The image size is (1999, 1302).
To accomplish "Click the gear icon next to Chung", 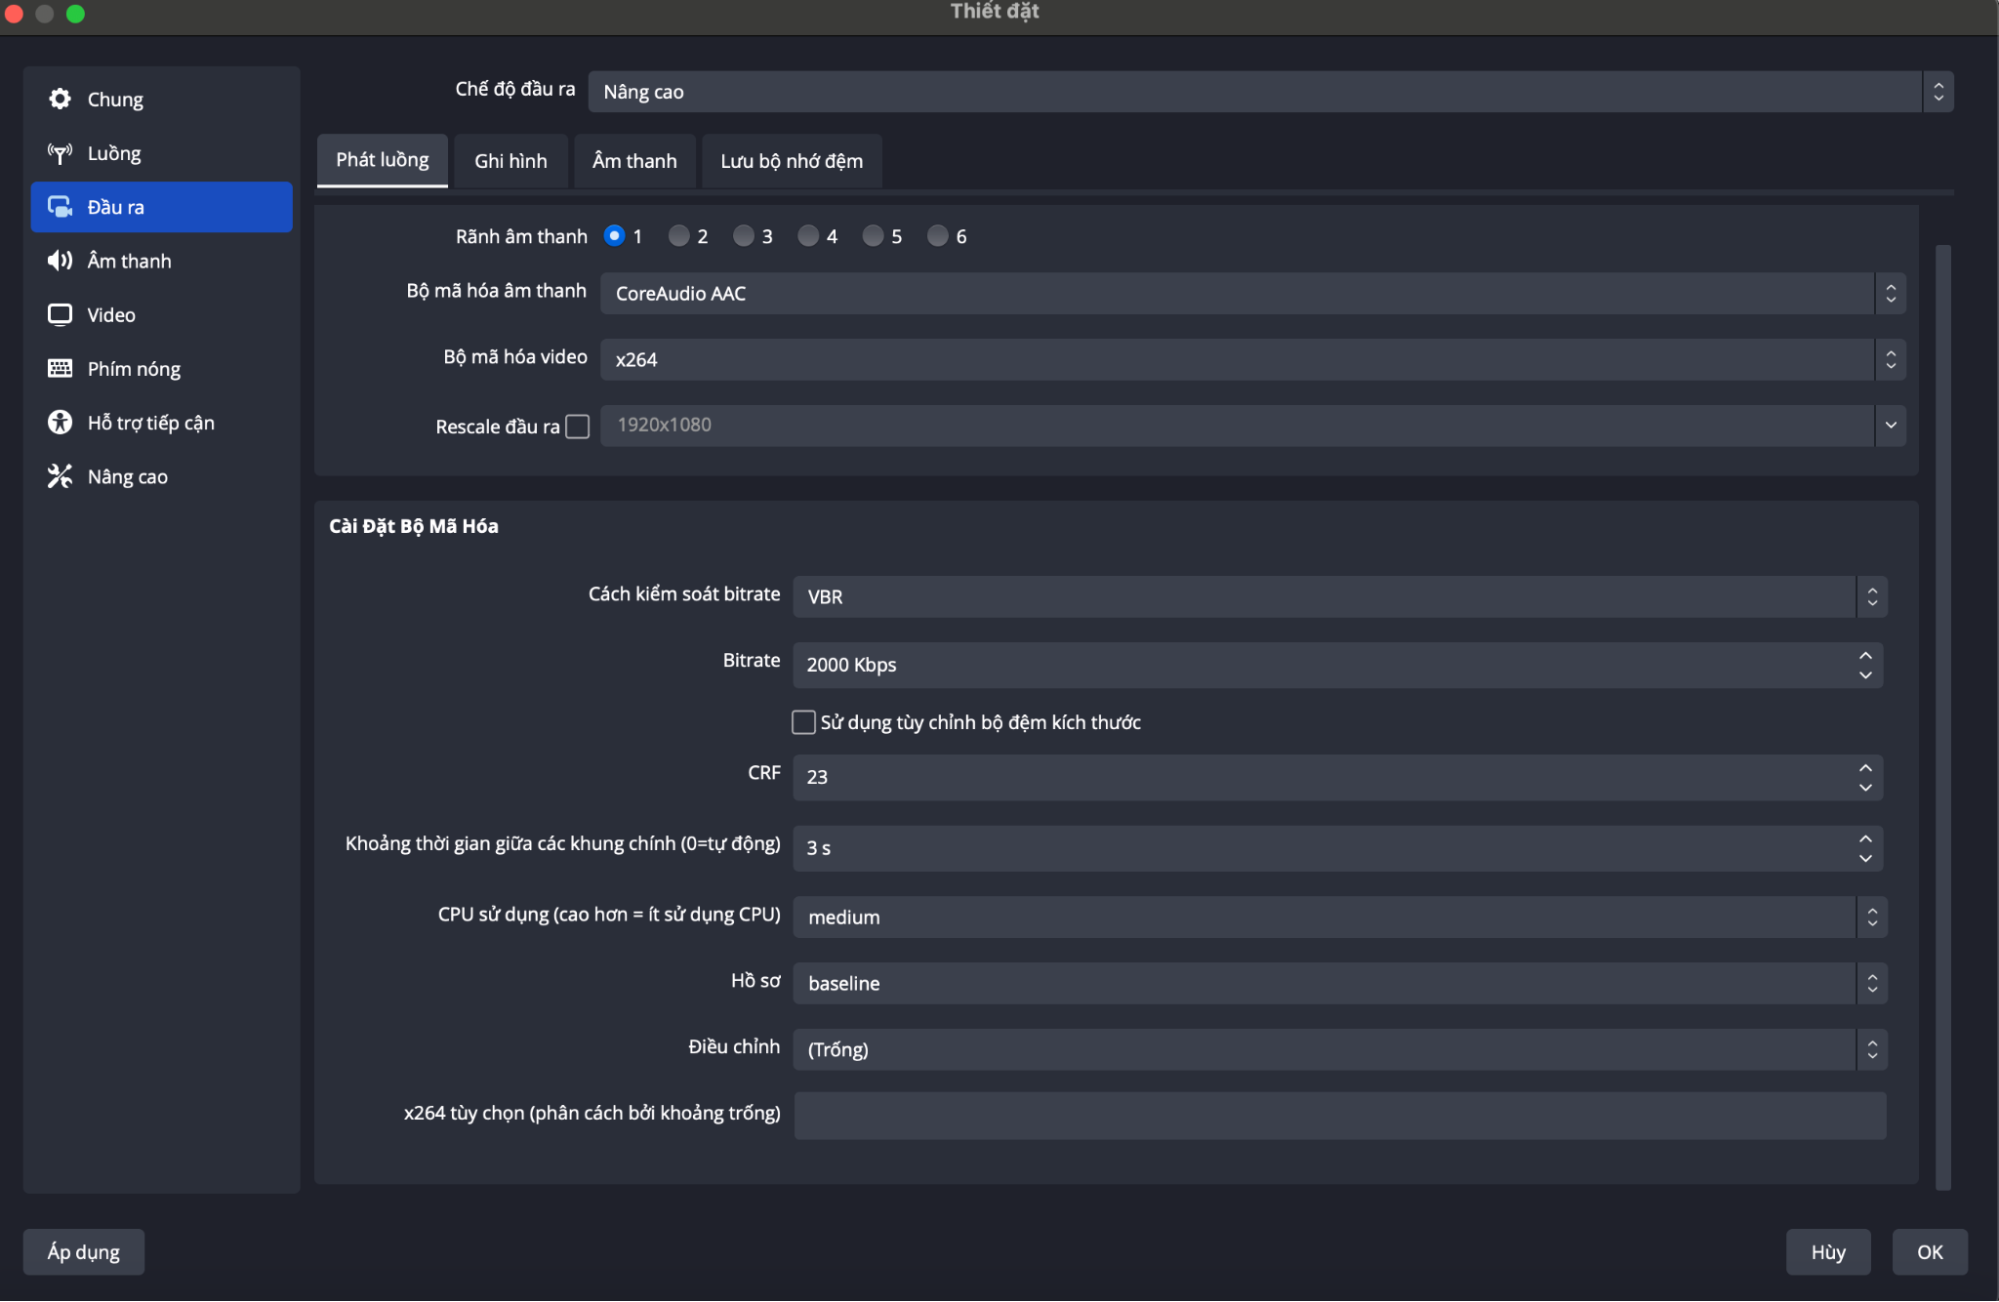I will pos(60,99).
